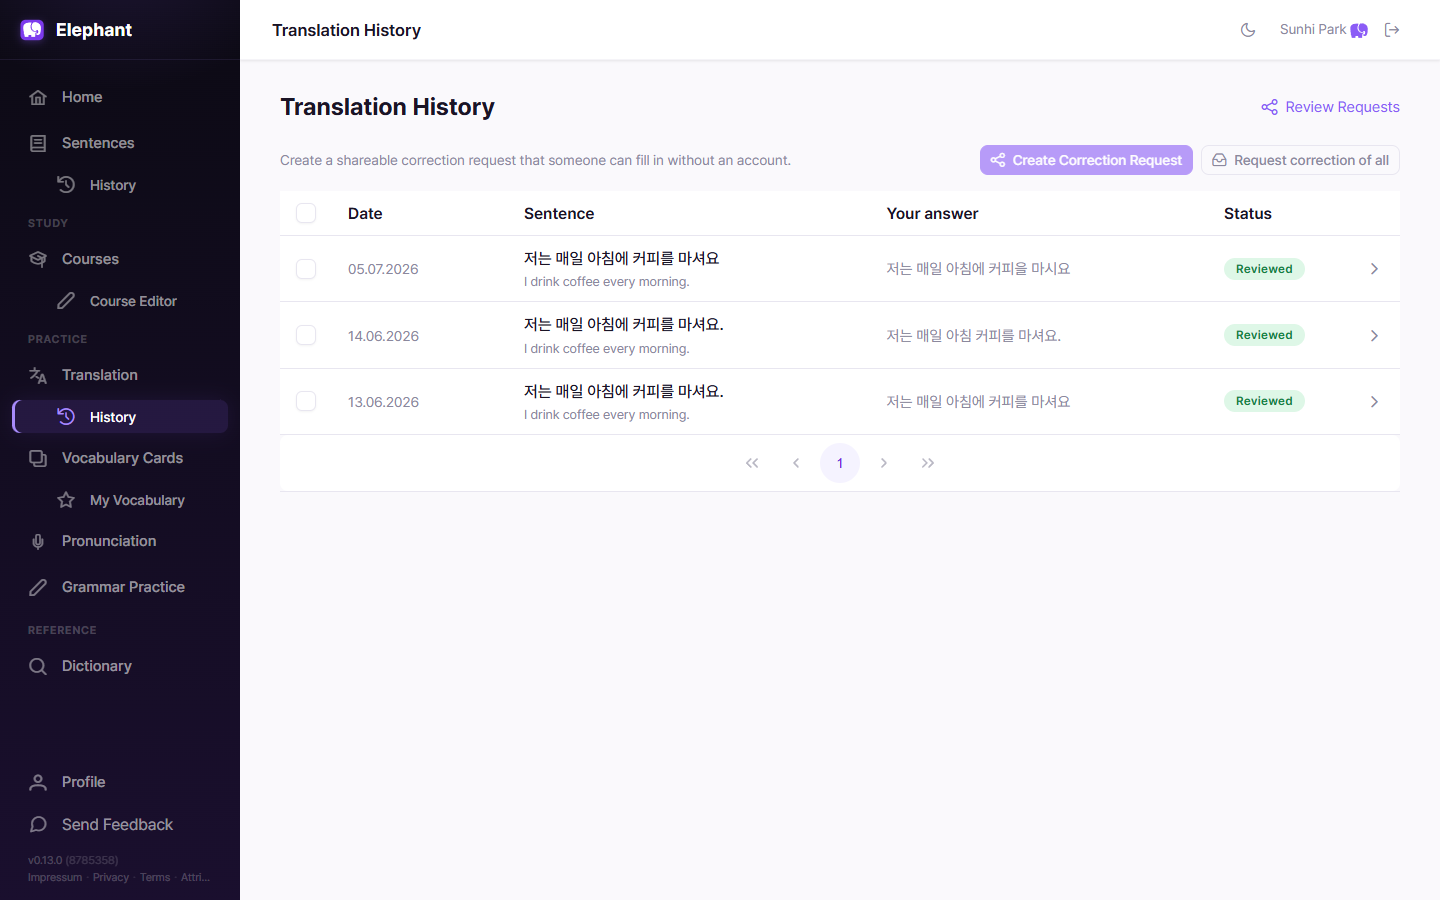Click the Sentences list icon
The height and width of the screenshot is (900, 1440).
[38, 143]
